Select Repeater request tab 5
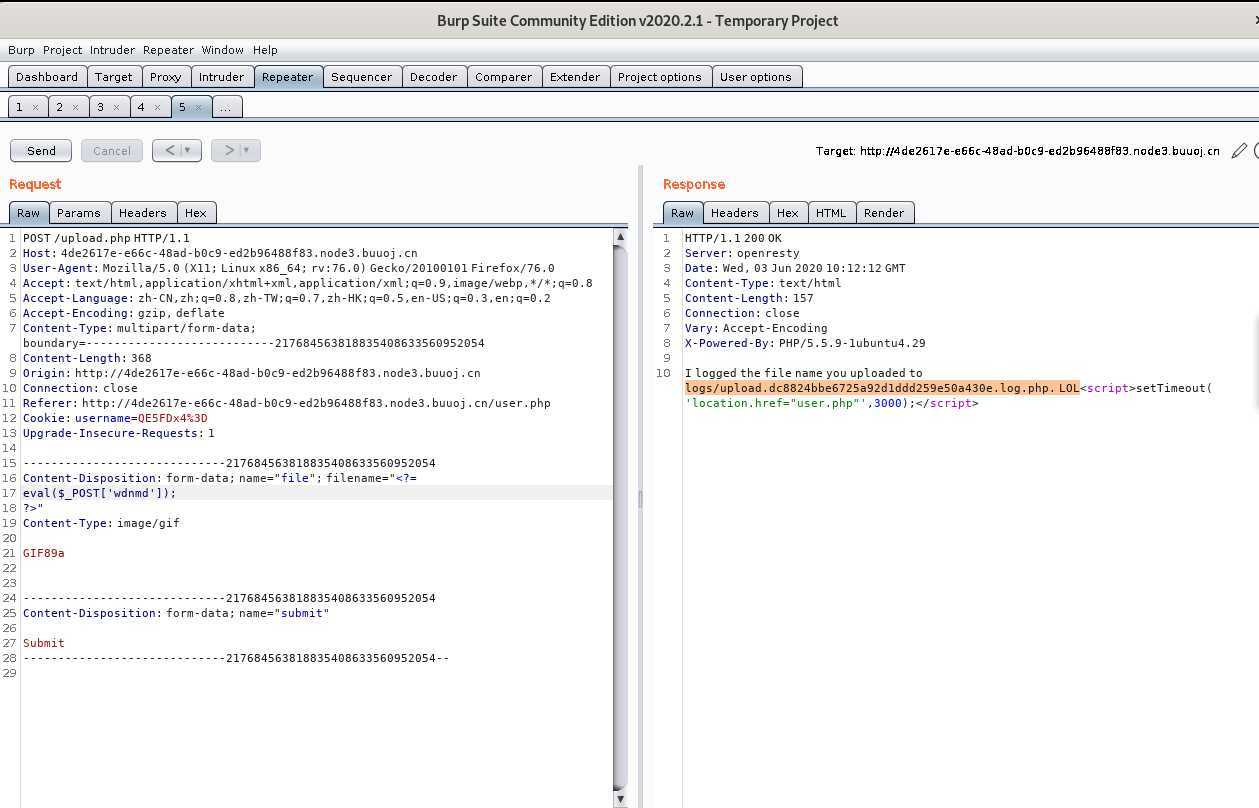1259x808 pixels. tap(182, 107)
